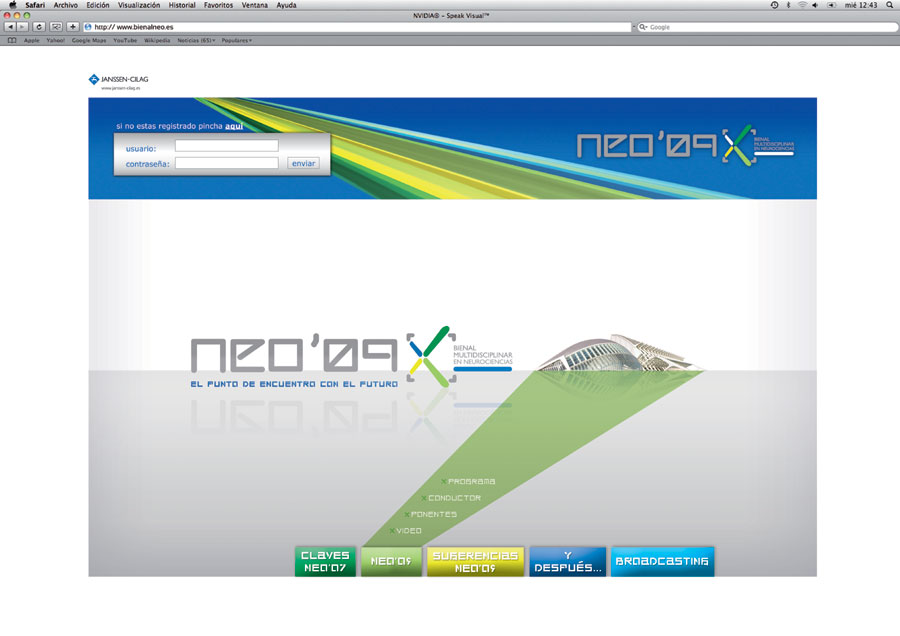Open Spotlight search
Image resolution: width=900 pixels, height=636 pixels.
pos(890,5)
